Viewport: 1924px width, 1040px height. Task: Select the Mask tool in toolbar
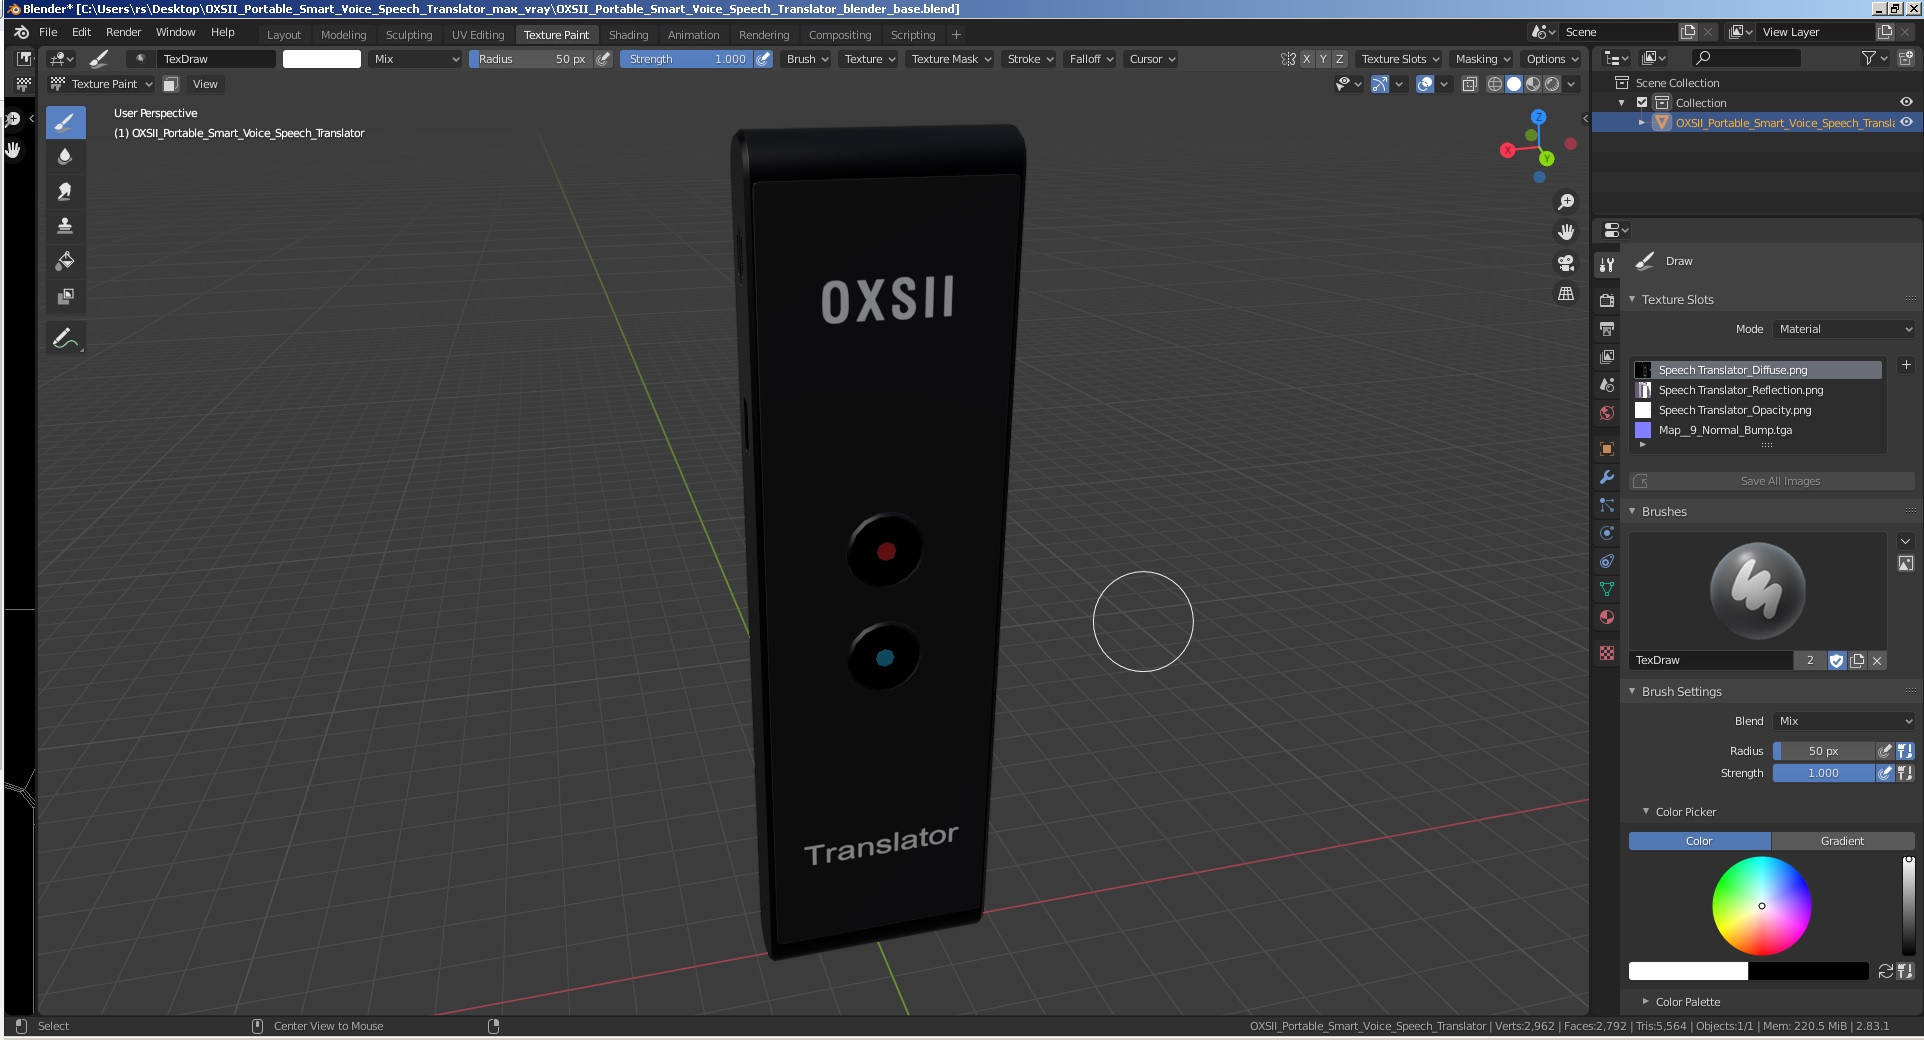click(x=65, y=296)
